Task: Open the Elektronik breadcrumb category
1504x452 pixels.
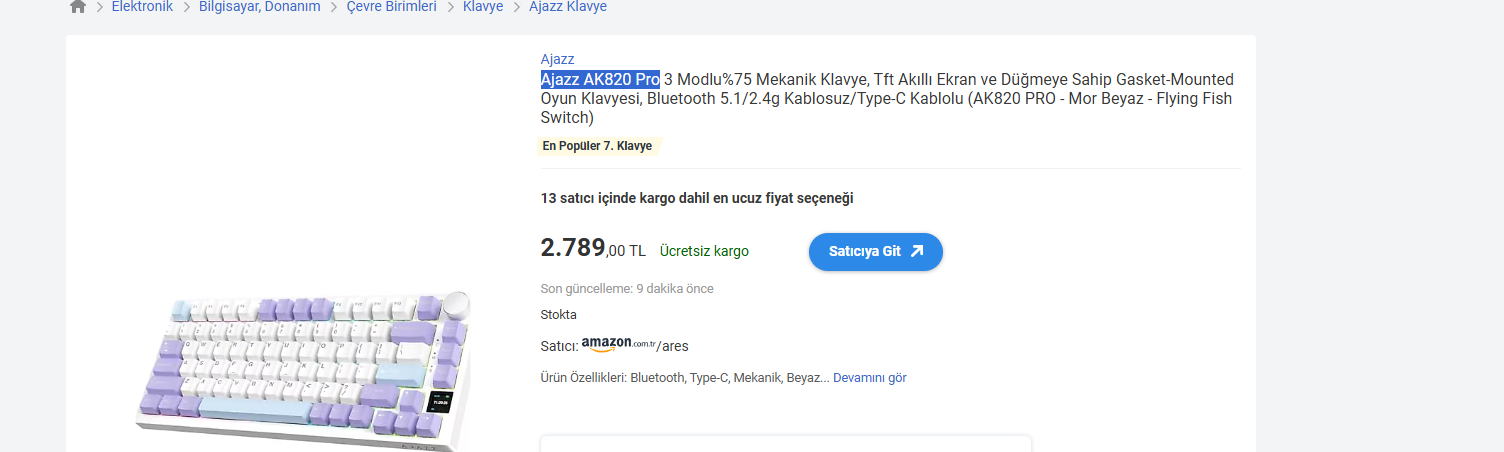Action: [142, 7]
